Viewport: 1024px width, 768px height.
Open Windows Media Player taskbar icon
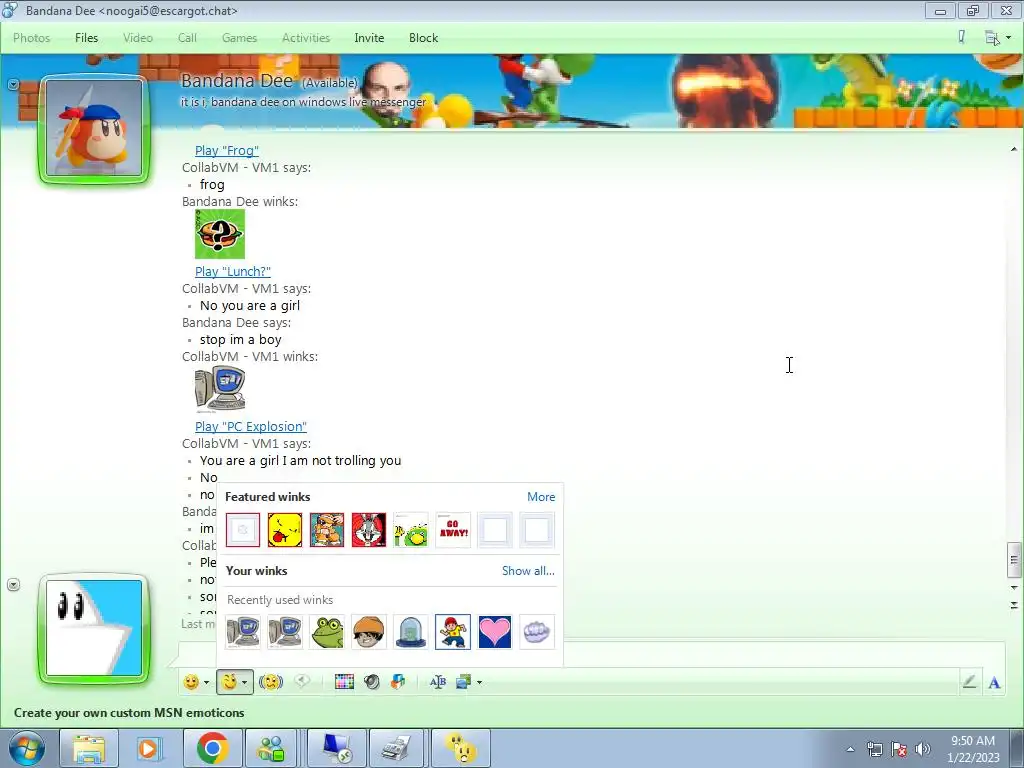(148, 748)
